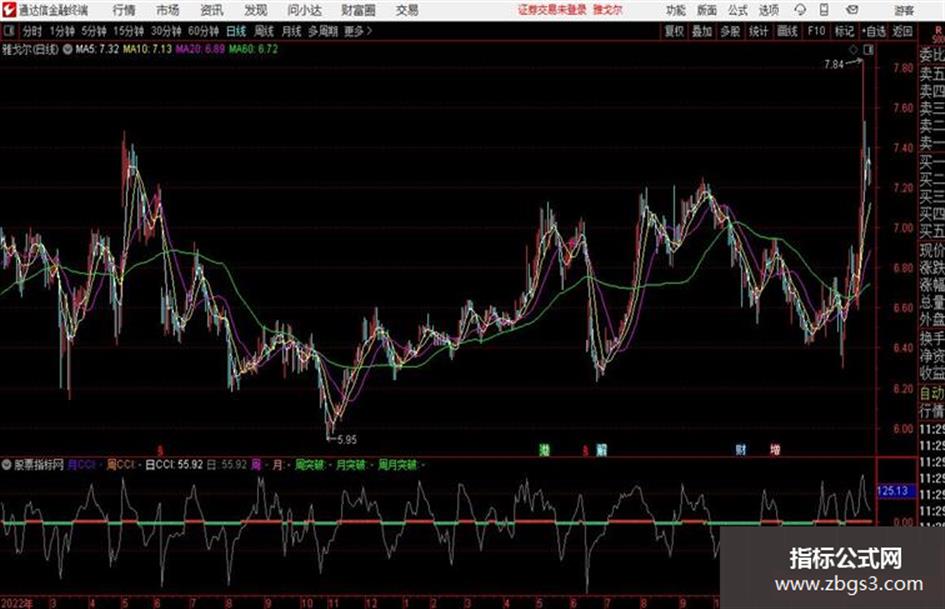Click the 画线 draw line button

787,31
